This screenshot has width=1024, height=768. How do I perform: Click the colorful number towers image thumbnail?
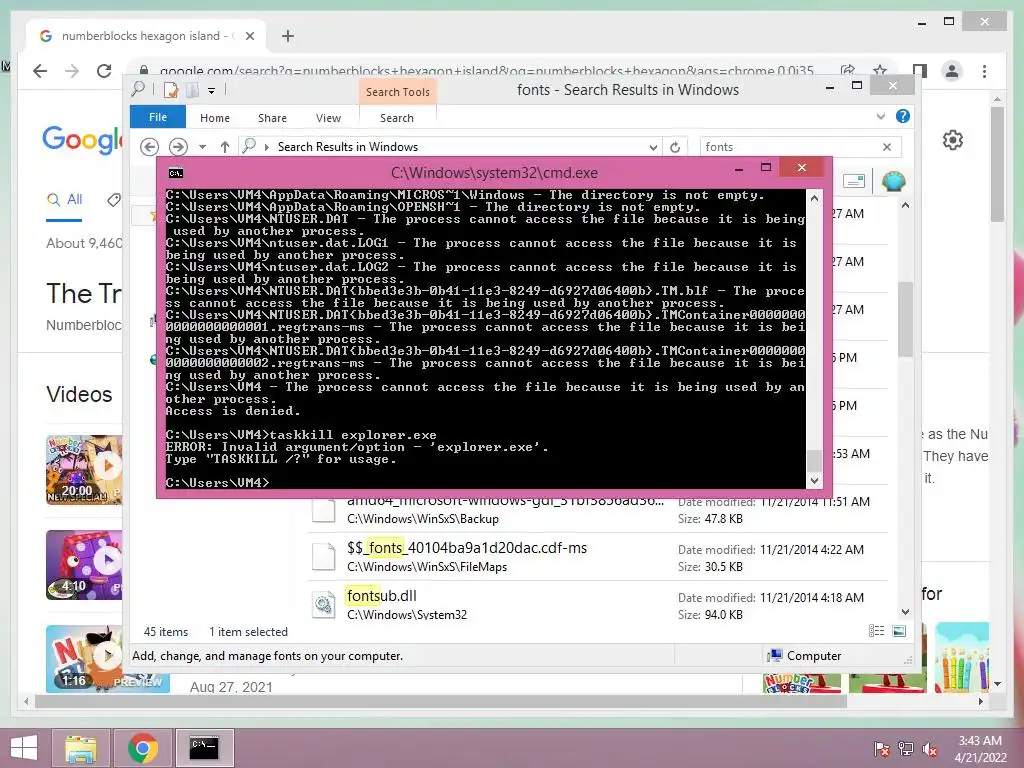962,658
